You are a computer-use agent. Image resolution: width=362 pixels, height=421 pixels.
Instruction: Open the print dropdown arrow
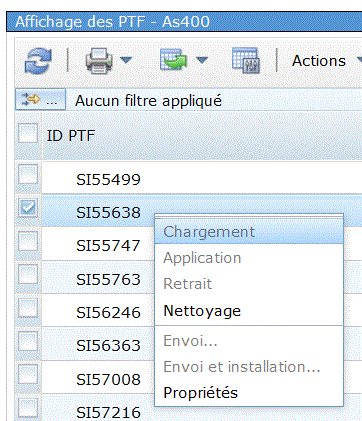coord(126,60)
